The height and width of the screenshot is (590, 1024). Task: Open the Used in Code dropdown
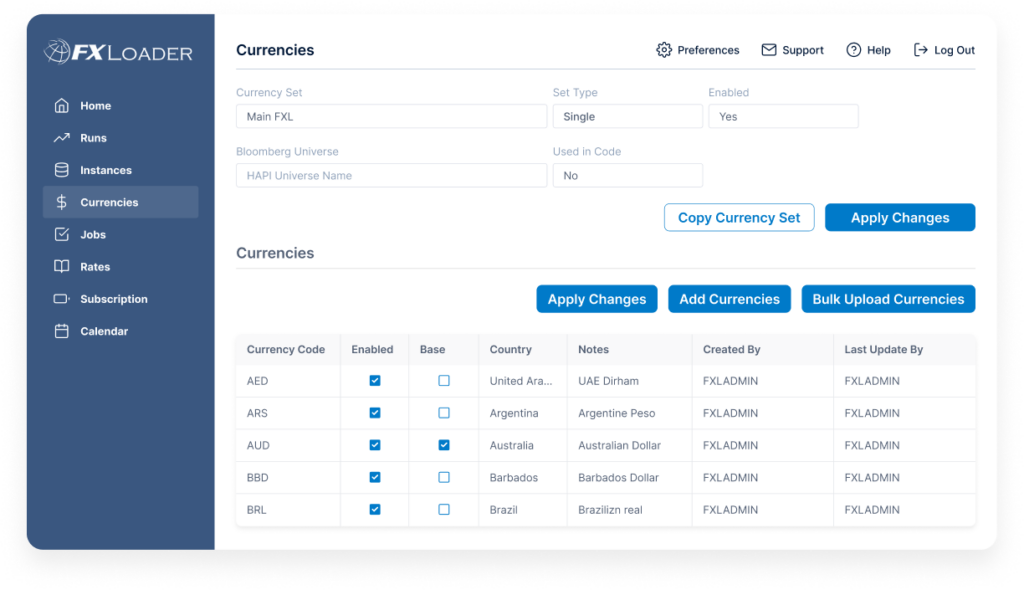point(627,175)
